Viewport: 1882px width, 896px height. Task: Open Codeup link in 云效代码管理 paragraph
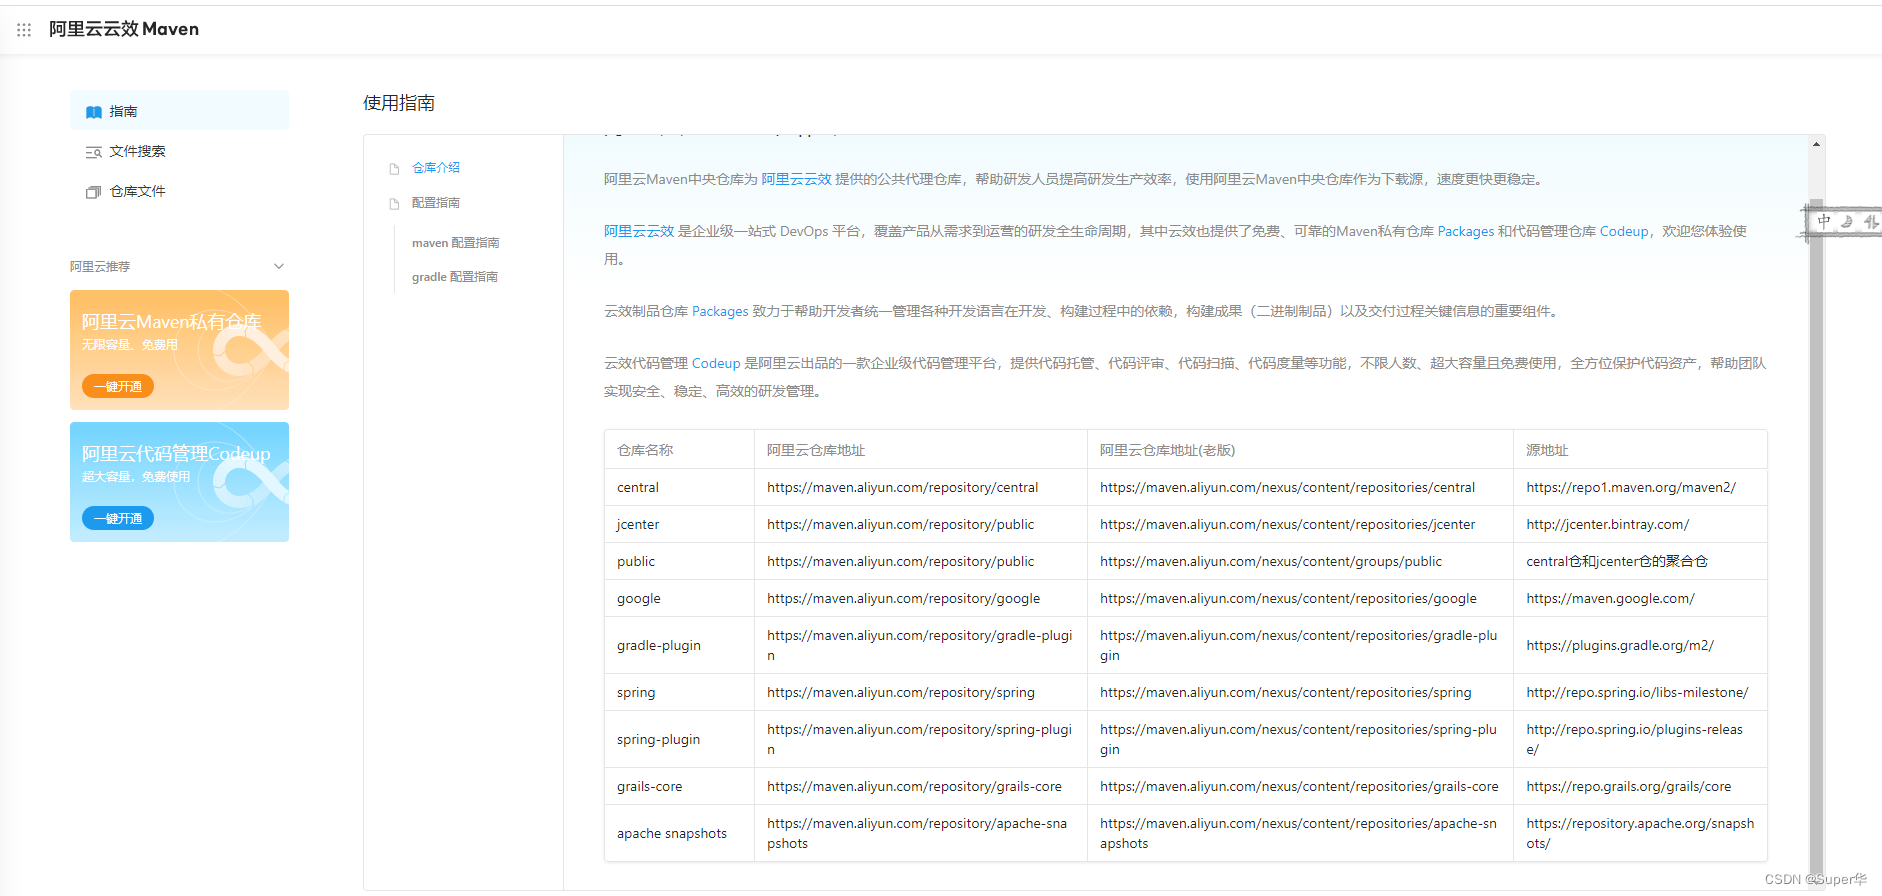pyautogui.click(x=716, y=363)
